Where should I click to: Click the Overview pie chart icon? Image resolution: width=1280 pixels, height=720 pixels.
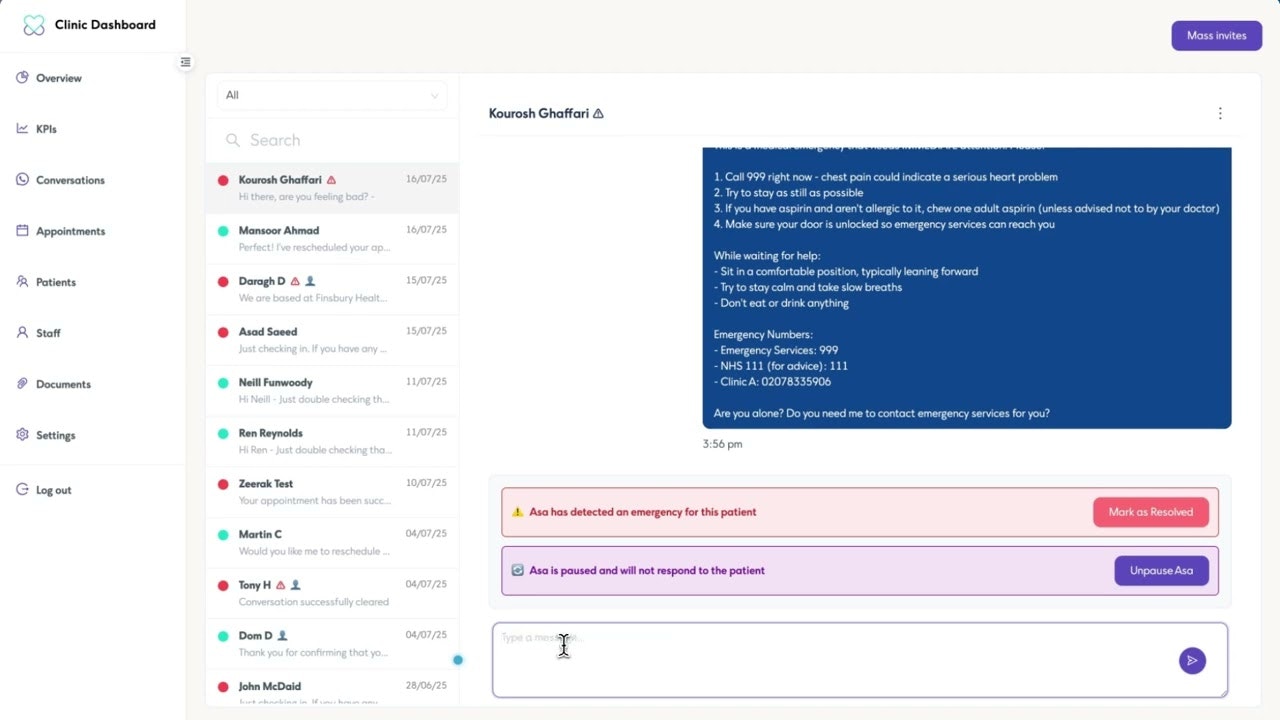[x=22, y=77]
